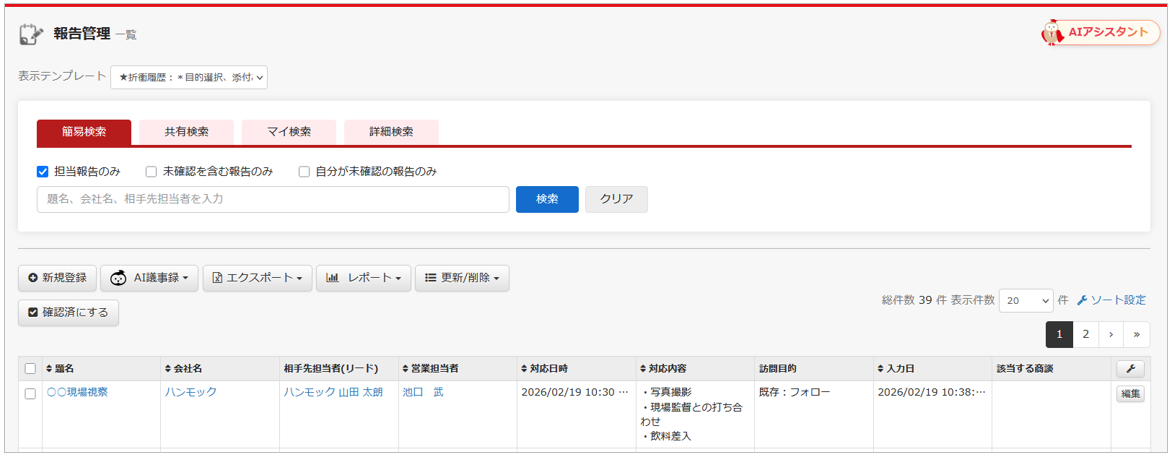
Task: Open the 詳細検索 tab
Action: [391, 132]
